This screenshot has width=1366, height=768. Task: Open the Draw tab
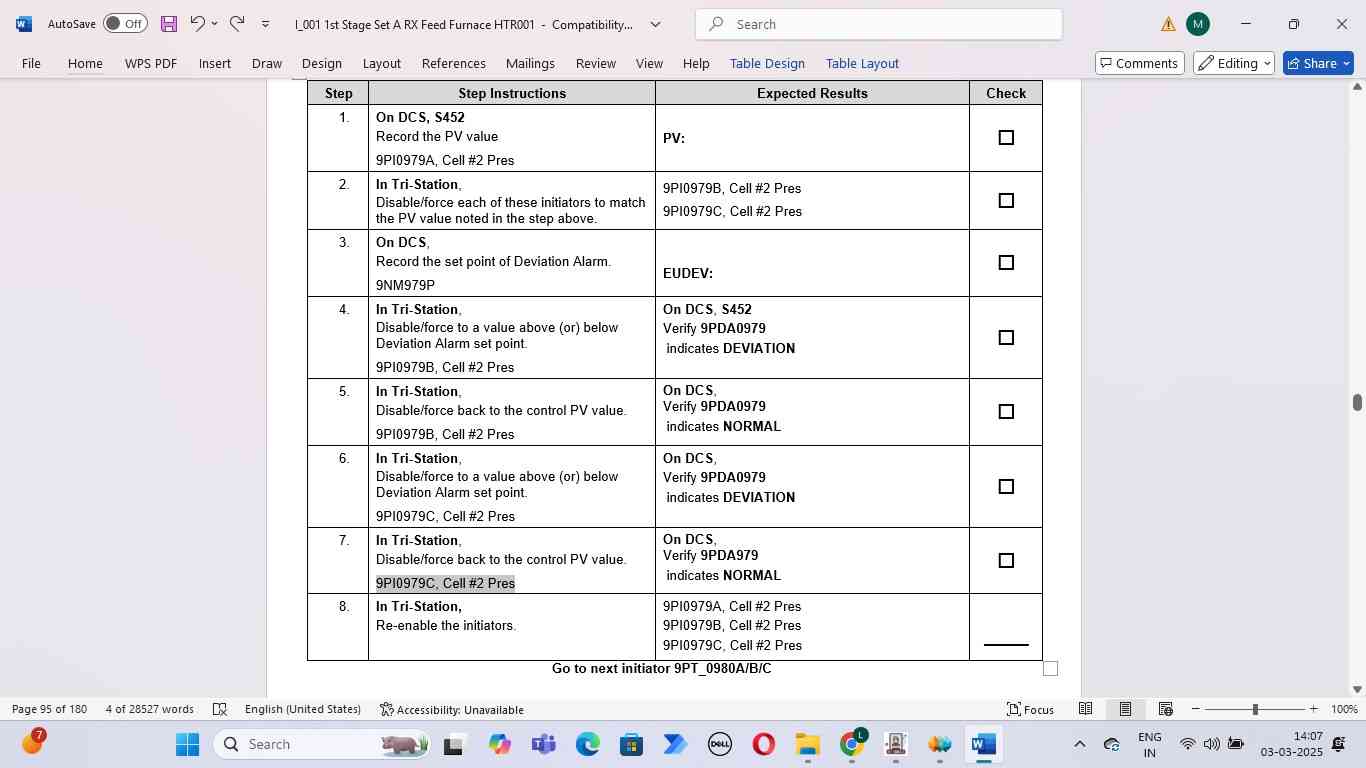[x=267, y=63]
